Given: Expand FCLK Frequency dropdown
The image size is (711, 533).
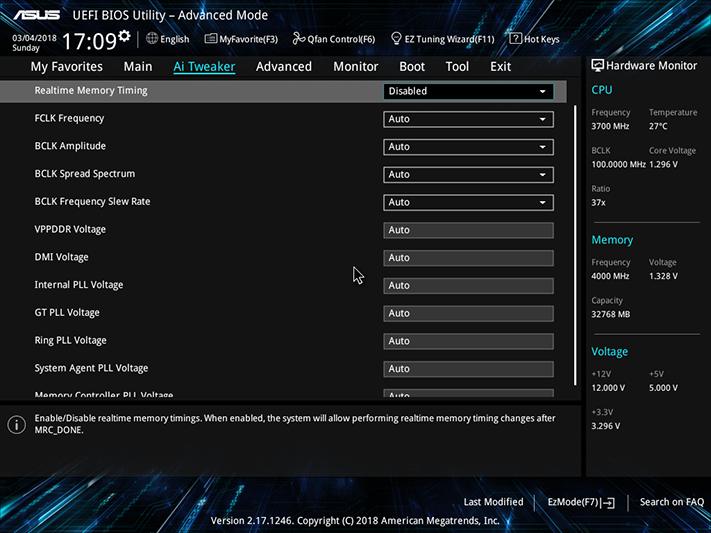Looking at the screenshot, I should click(468, 119).
